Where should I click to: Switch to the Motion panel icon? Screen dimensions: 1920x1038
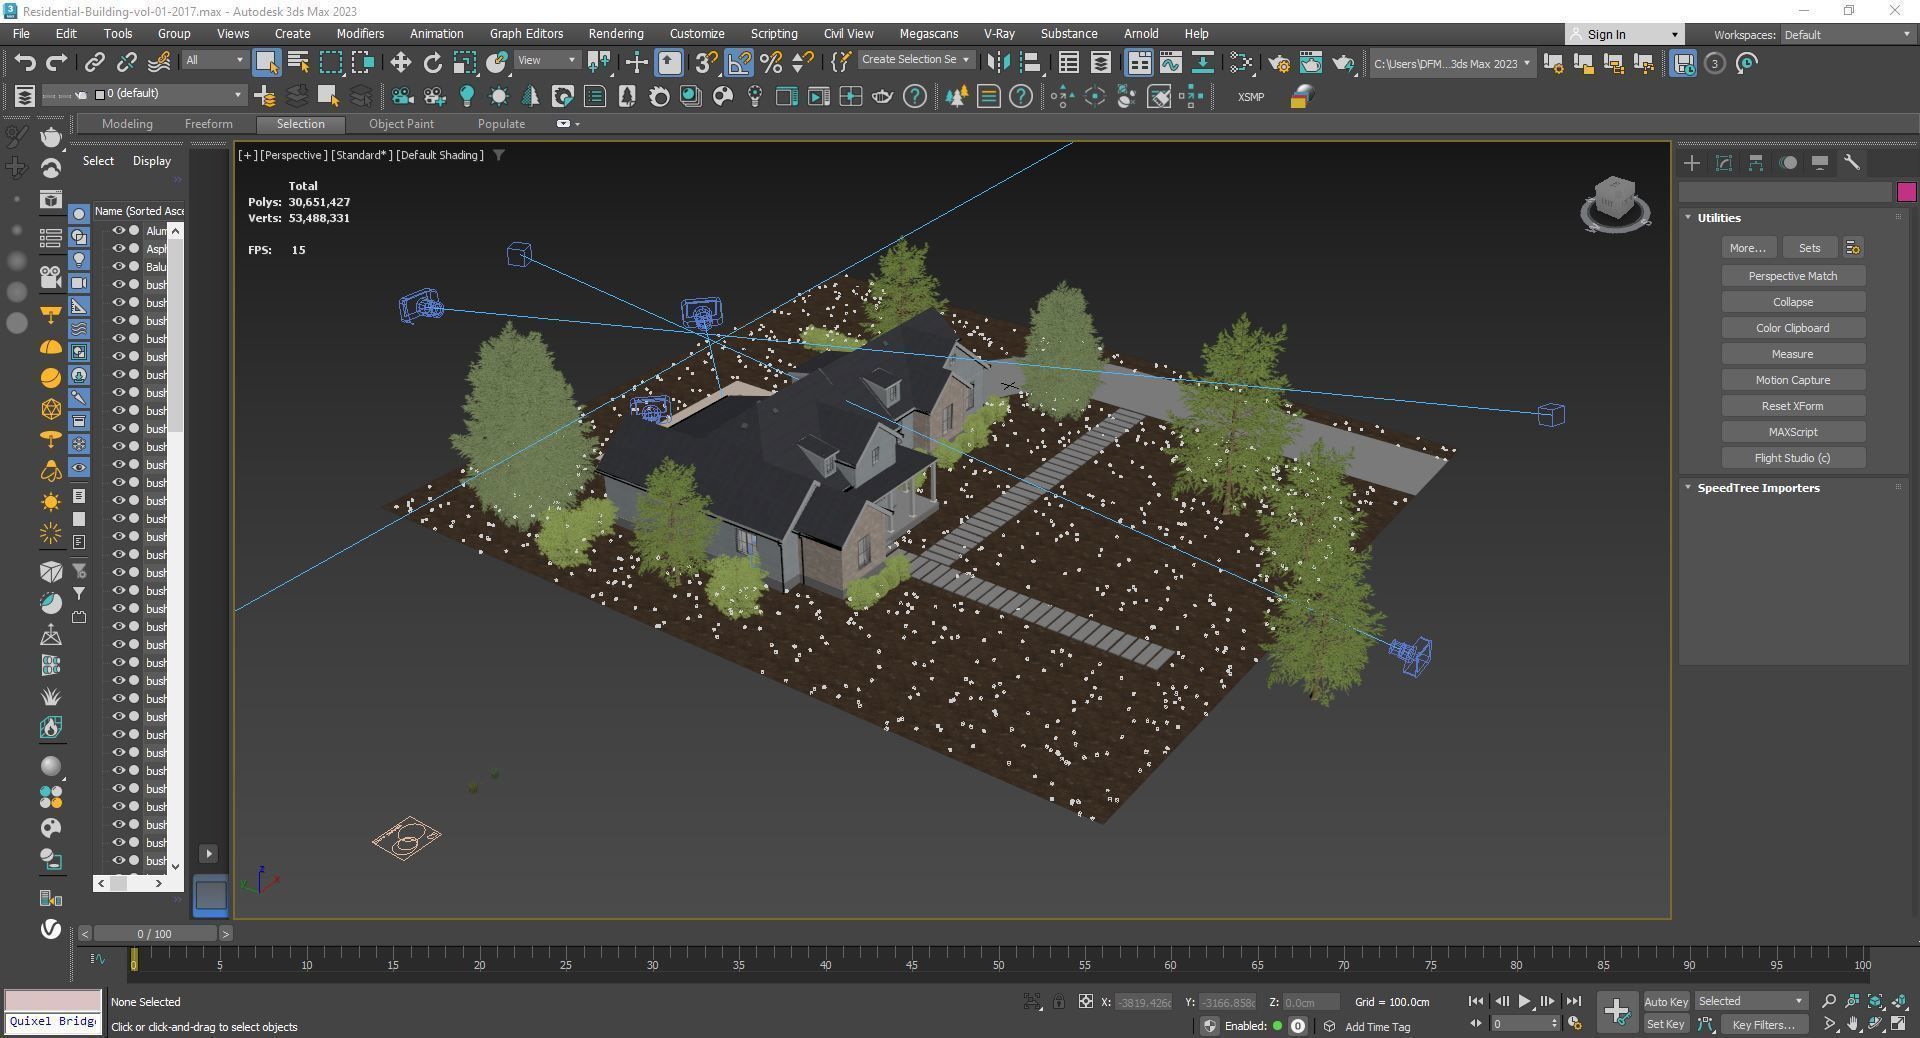(x=1788, y=163)
